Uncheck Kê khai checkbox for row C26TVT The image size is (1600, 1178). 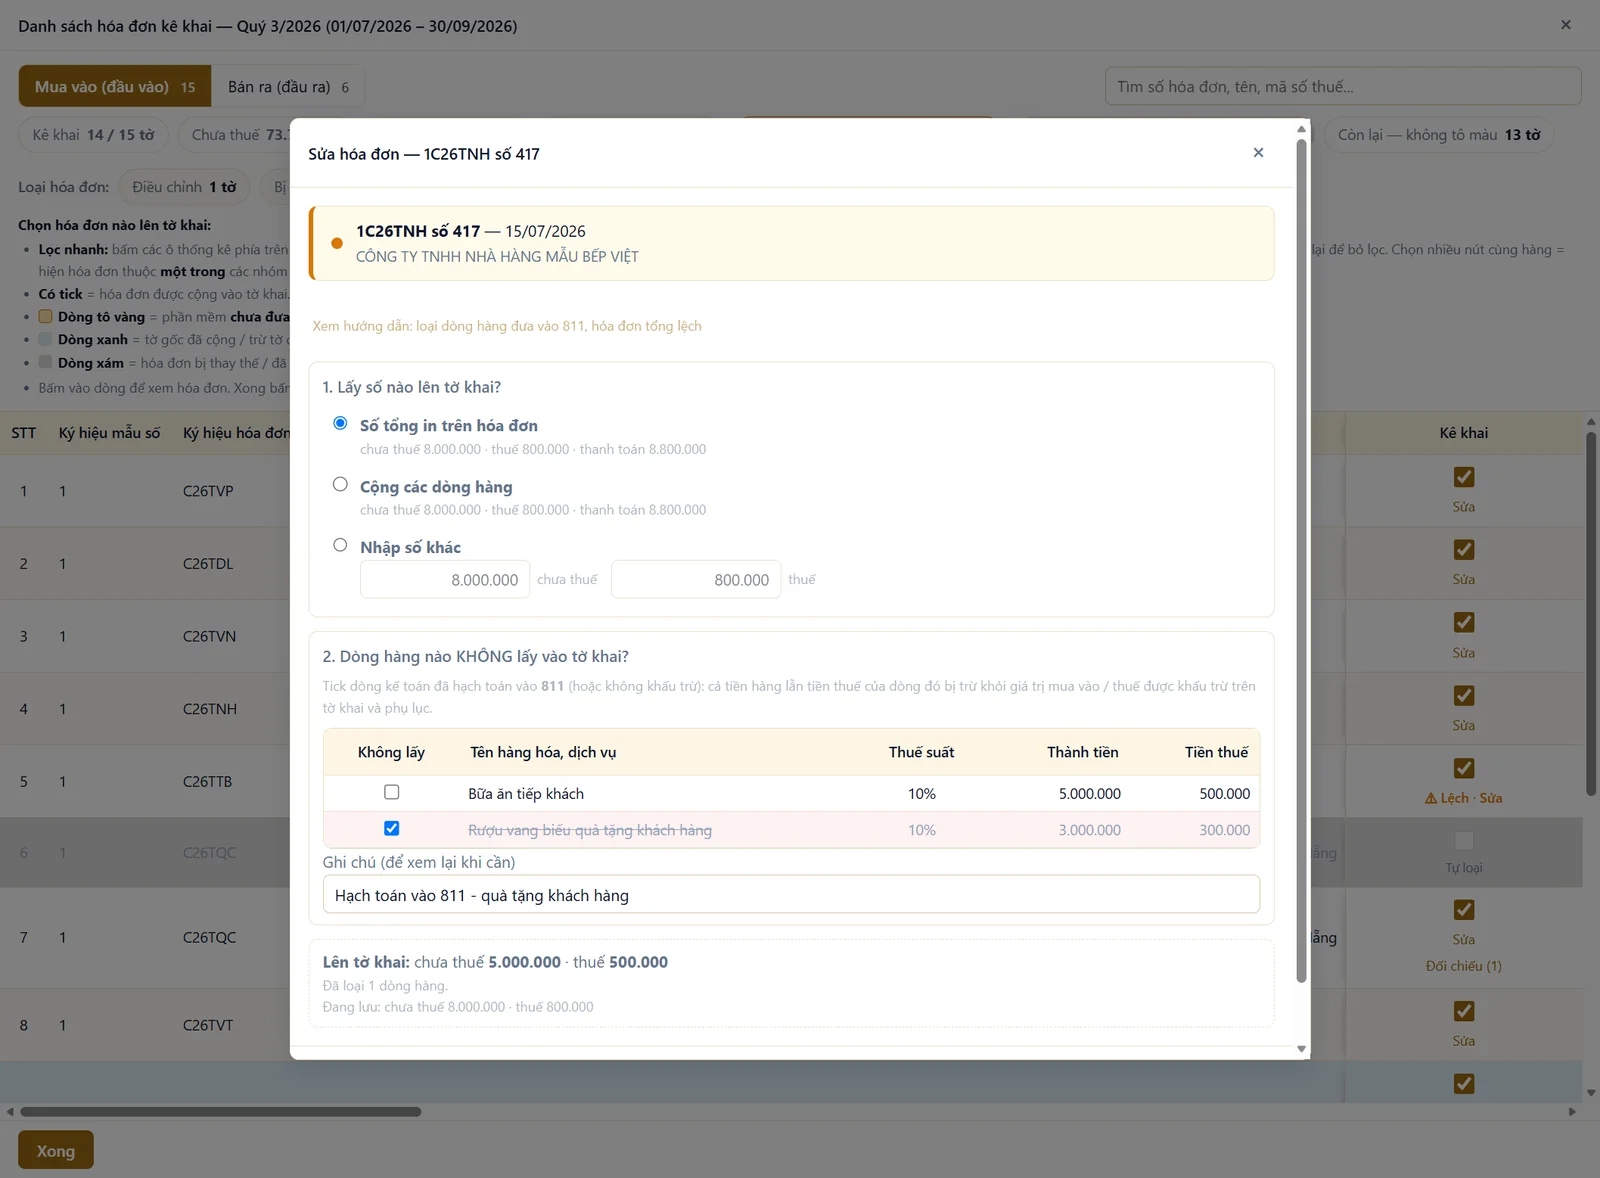point(1464,1011)
